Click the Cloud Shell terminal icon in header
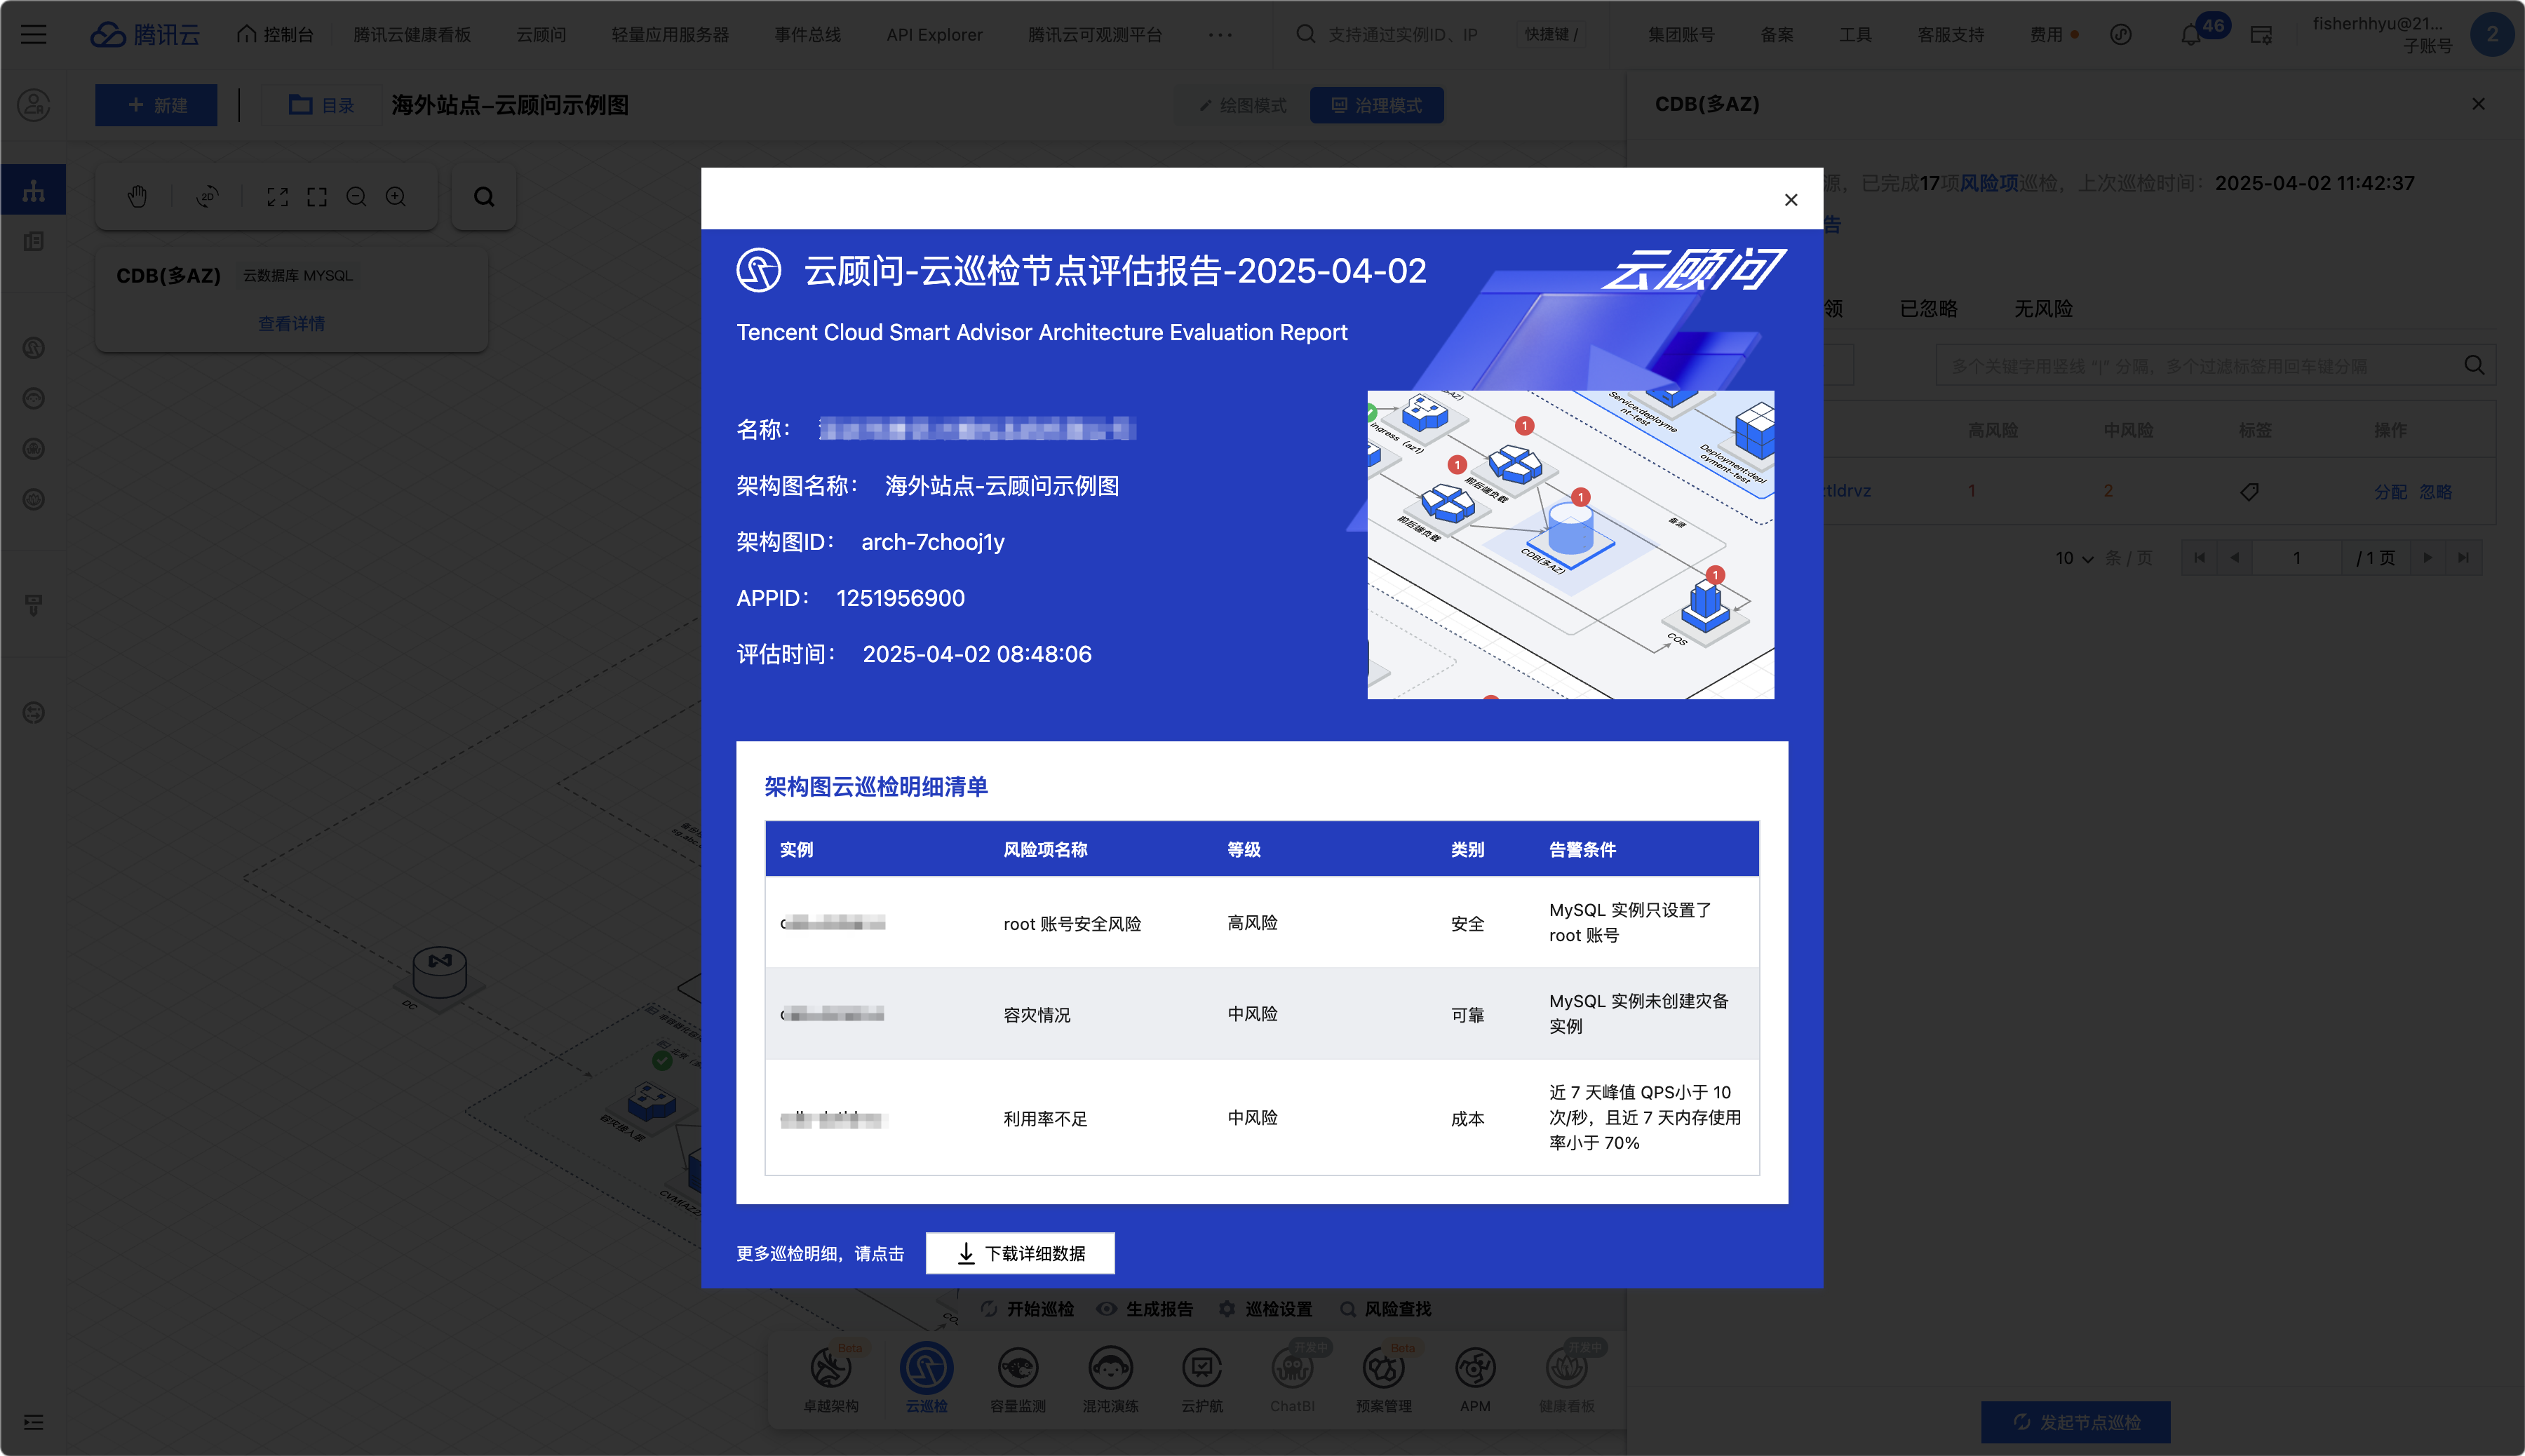The width and height of the screenshot is (2525, 1456). [2261, 34]
